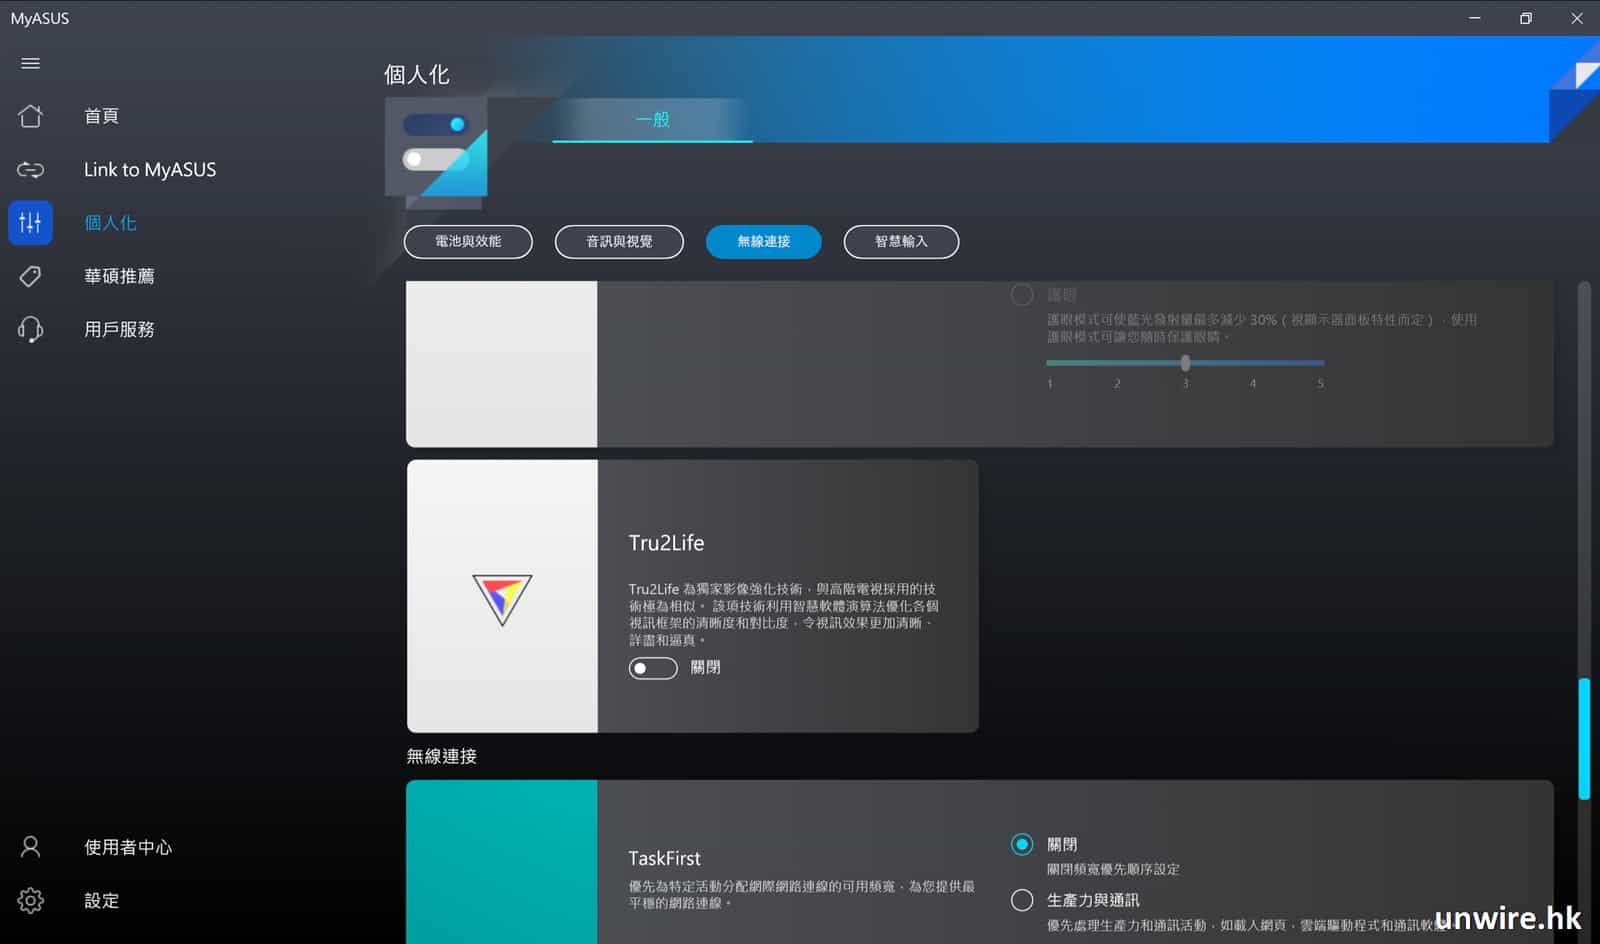Select the personalization (個人化) sliders icon

30,223
